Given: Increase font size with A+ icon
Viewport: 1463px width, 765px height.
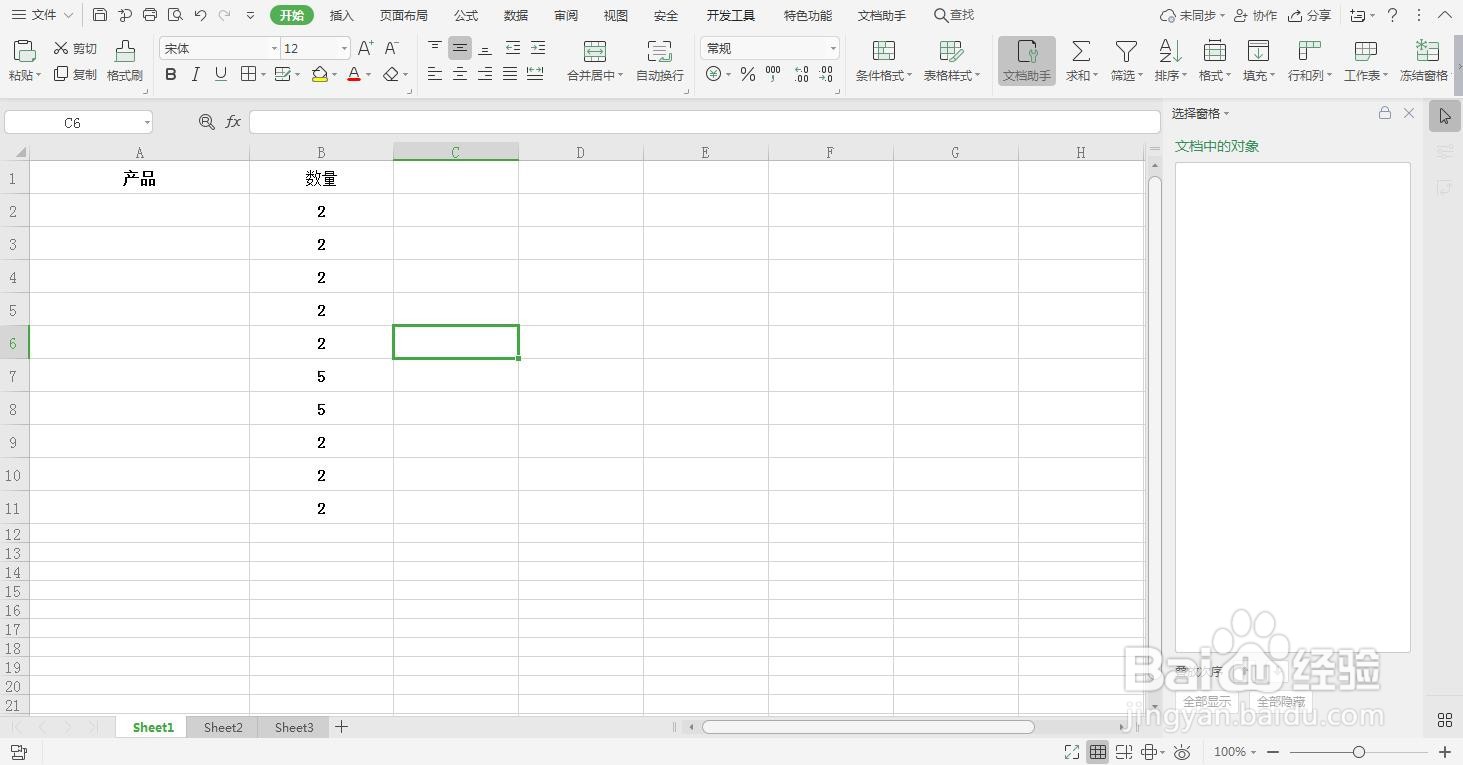Looking at the screenshot, I should click(x=365, y=48).
